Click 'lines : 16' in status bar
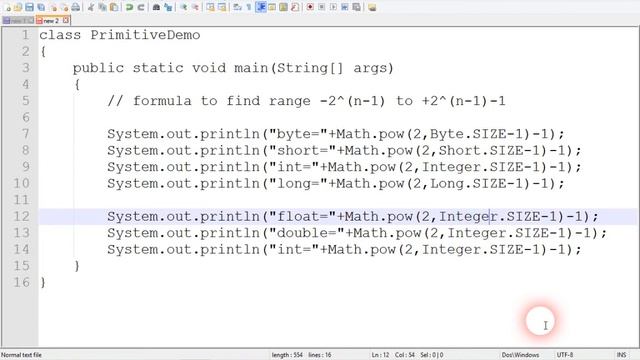 (x=320, y=355)
